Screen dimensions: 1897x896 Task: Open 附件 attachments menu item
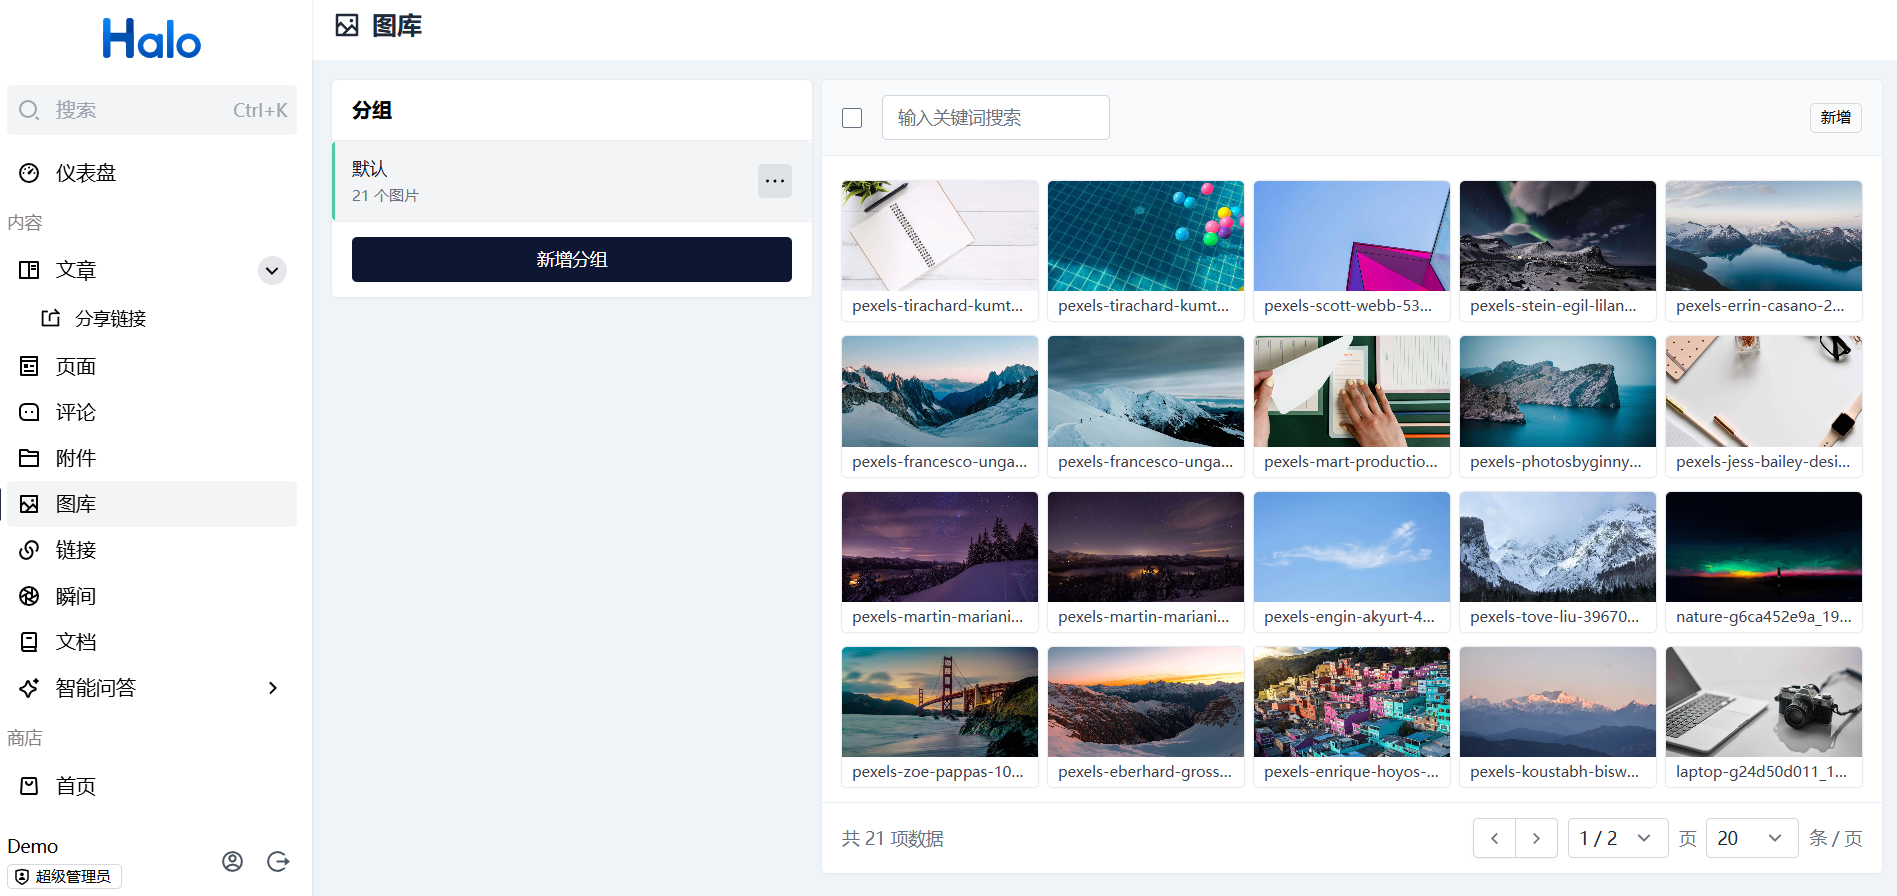76,458
